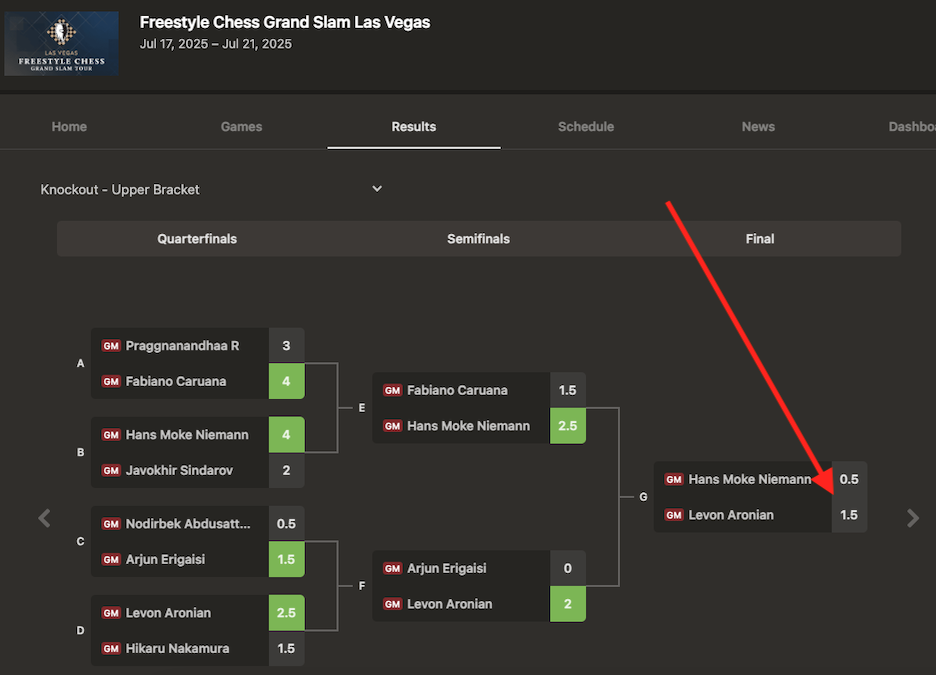The image size is (936, 675).
Task: Click the GM badge beside Praggnanandhaa R
Action: pos(111,346)
